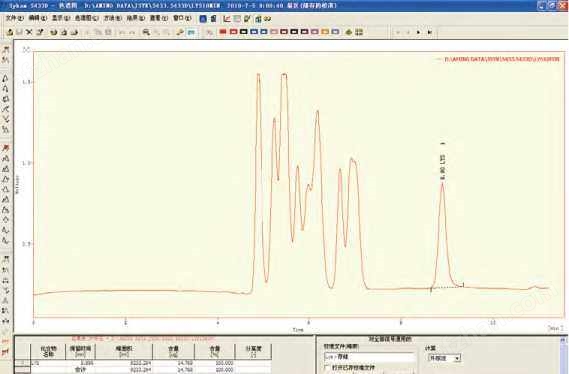Click the blue icon beside the 窗口 menu
Viewport: 569px width, 374px height.
(x=203, y=19)
